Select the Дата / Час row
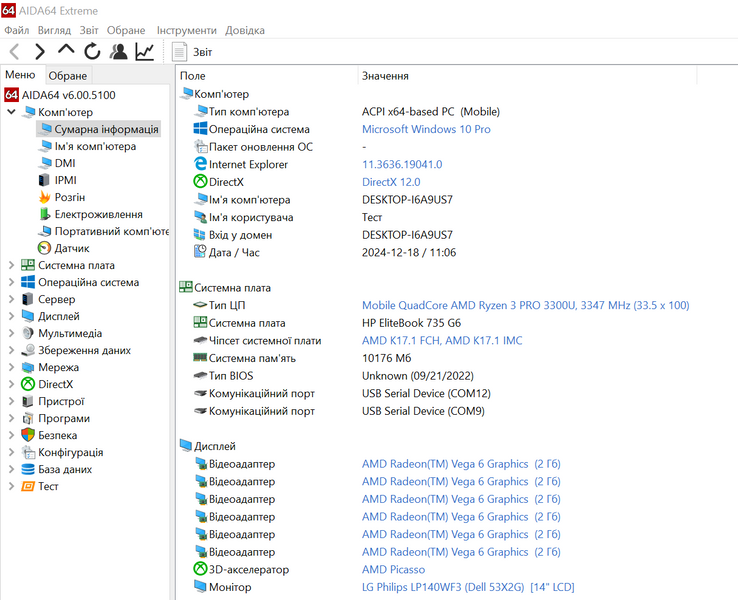Viewport: 738px width, 600px height. coord(234,252)
